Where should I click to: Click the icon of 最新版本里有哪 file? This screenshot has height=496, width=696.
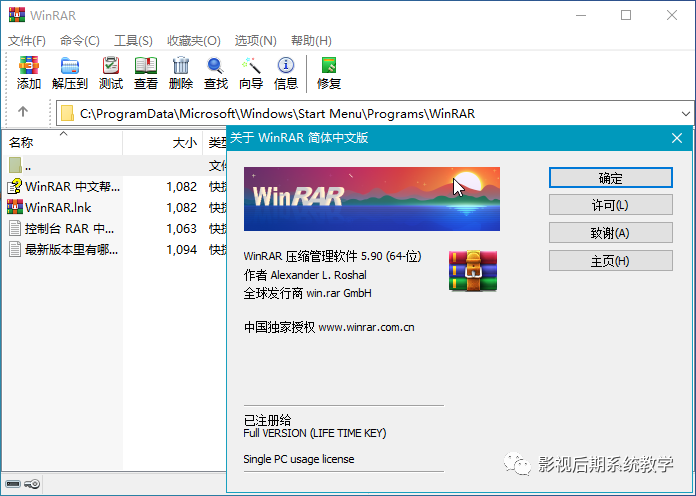click(x=15, y=249)
